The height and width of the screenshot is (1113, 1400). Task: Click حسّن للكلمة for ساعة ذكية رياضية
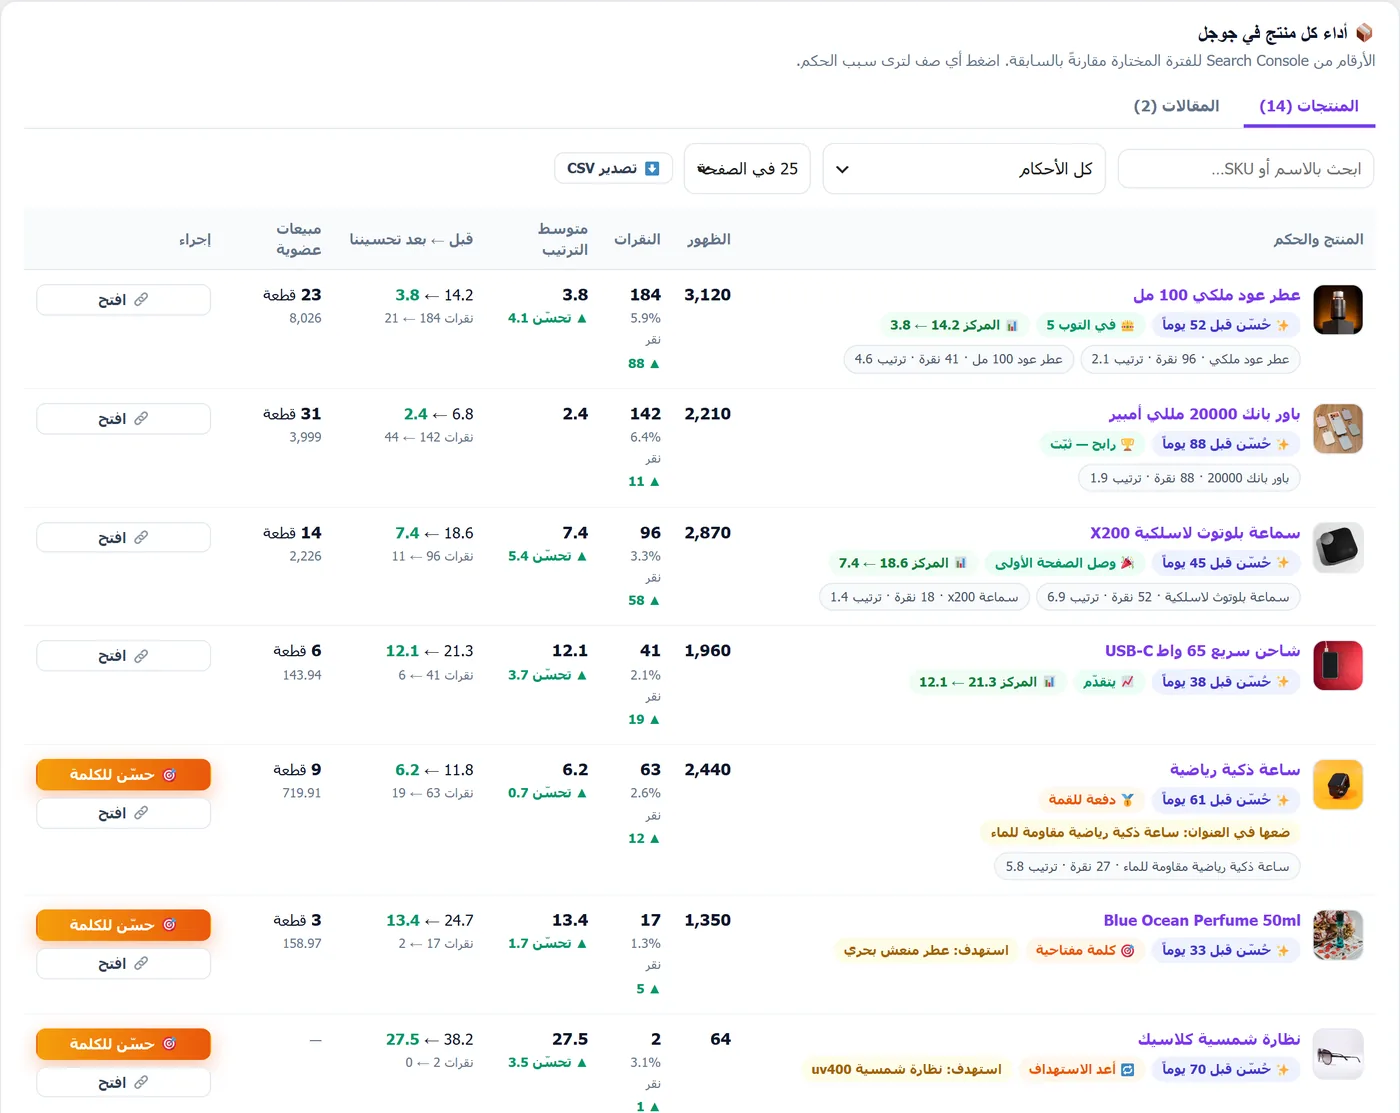tap(124, 775)
